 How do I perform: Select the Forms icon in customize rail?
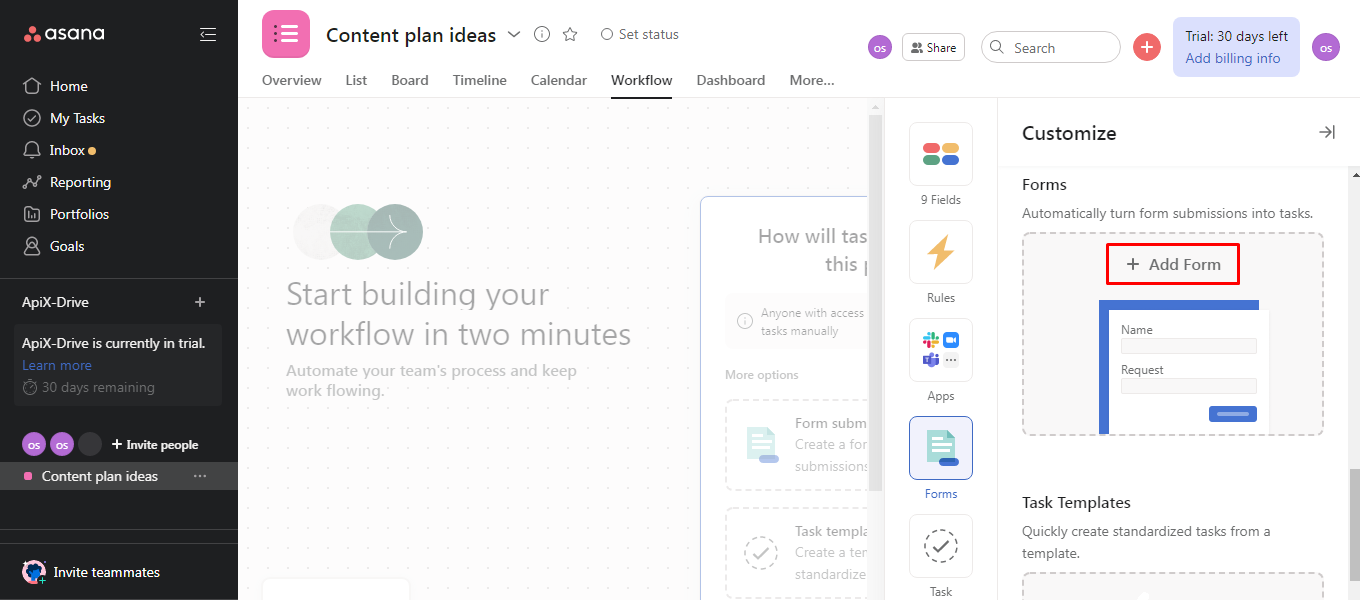pos(940,447)
